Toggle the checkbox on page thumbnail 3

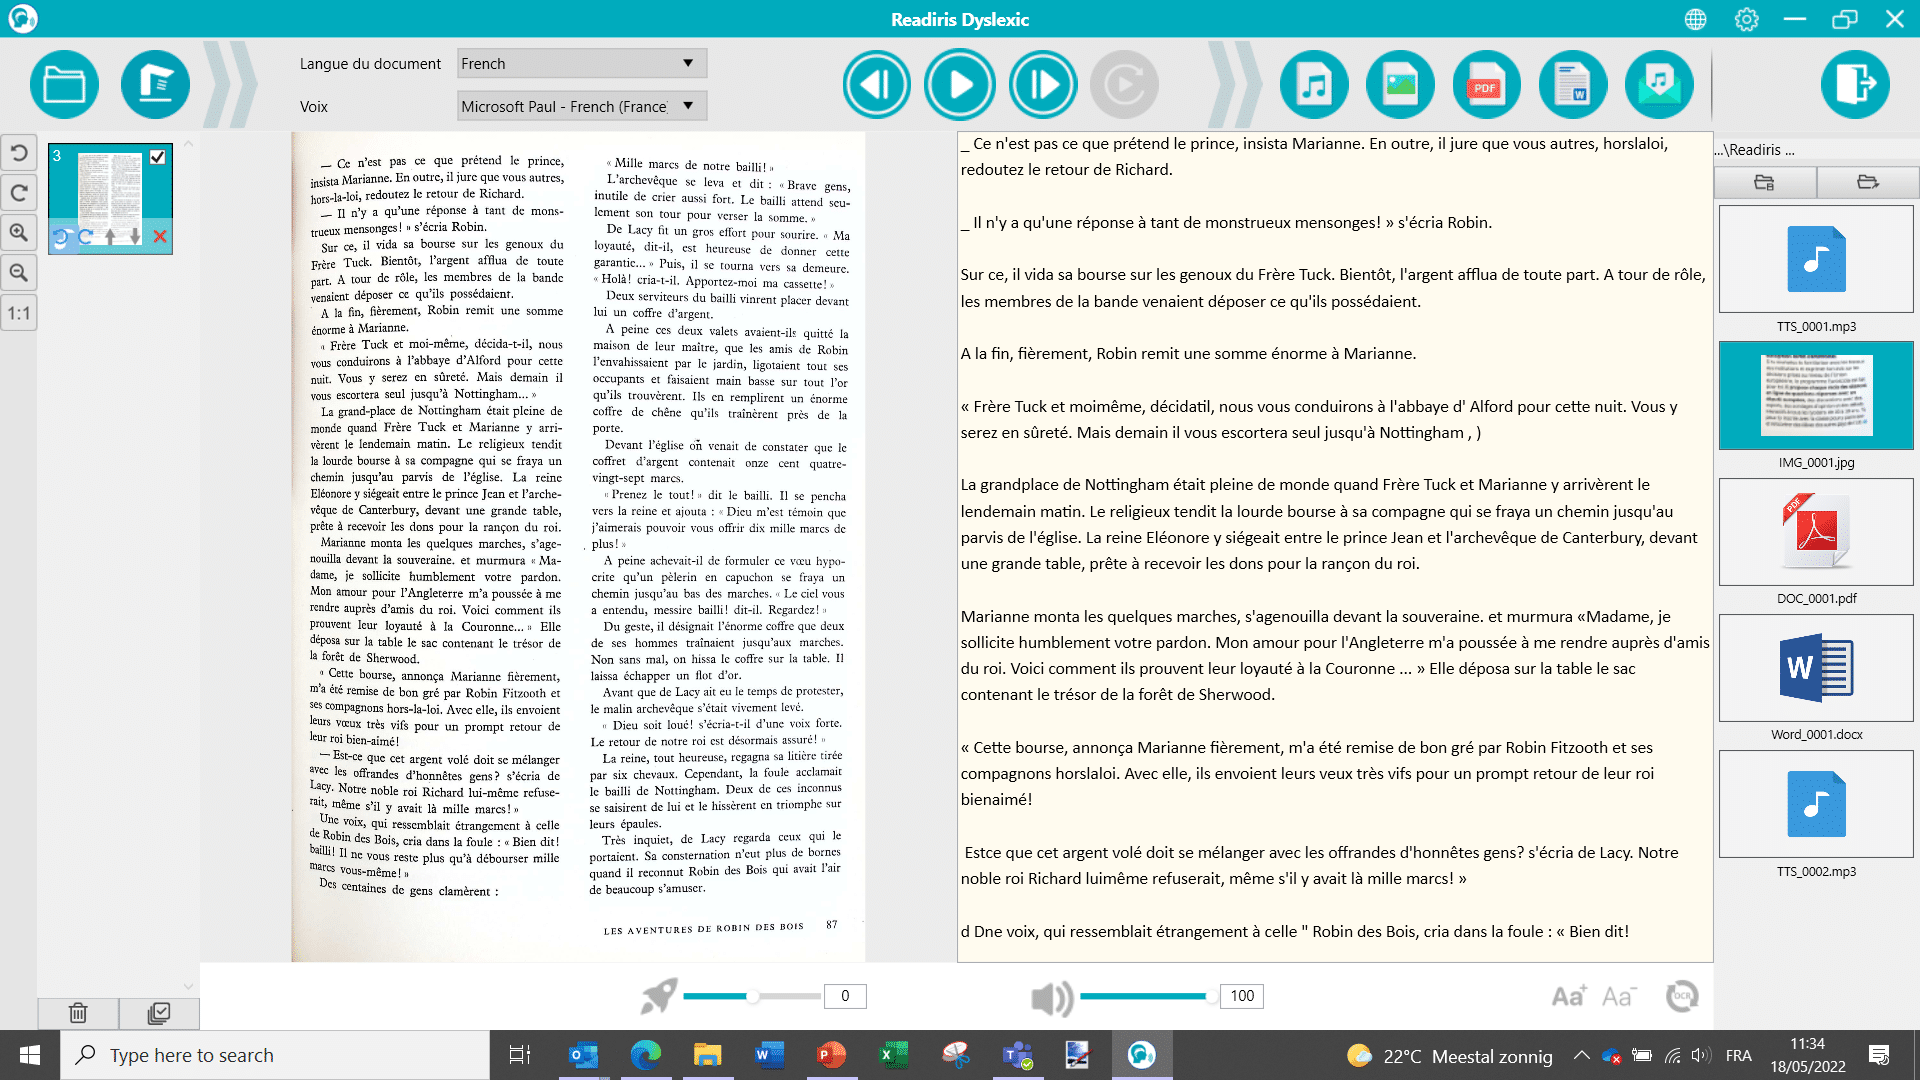point(160,156)
